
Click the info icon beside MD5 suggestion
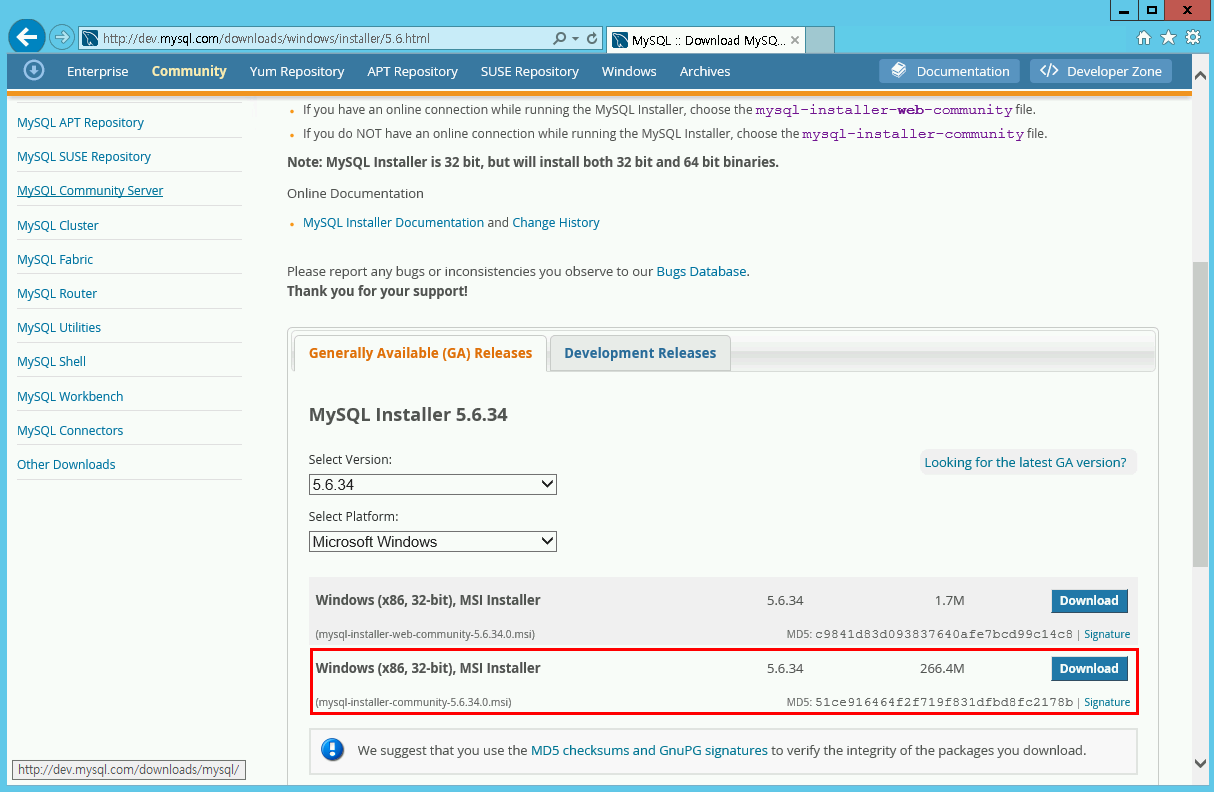point(332,750)
